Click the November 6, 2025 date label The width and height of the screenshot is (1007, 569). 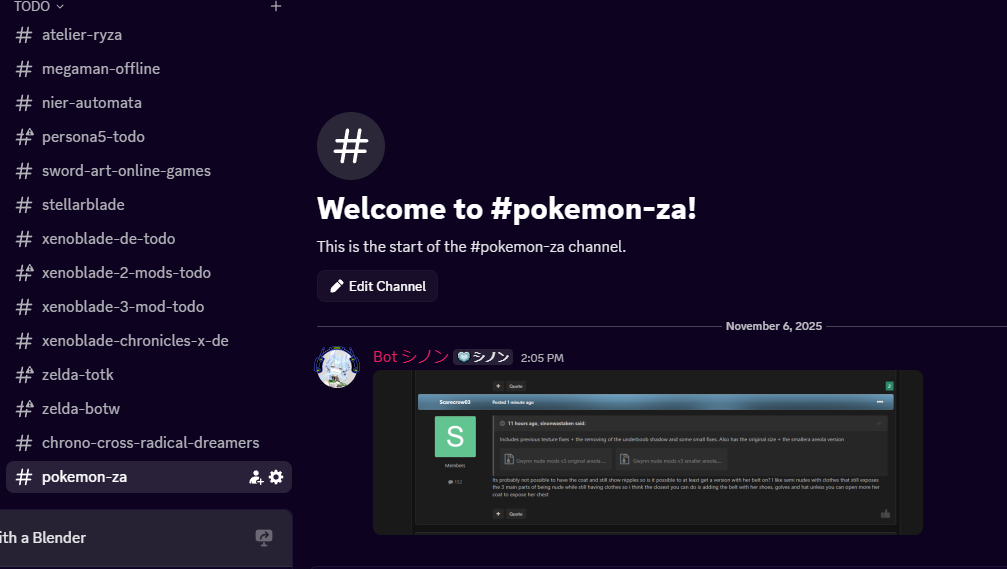click(773, 326)
